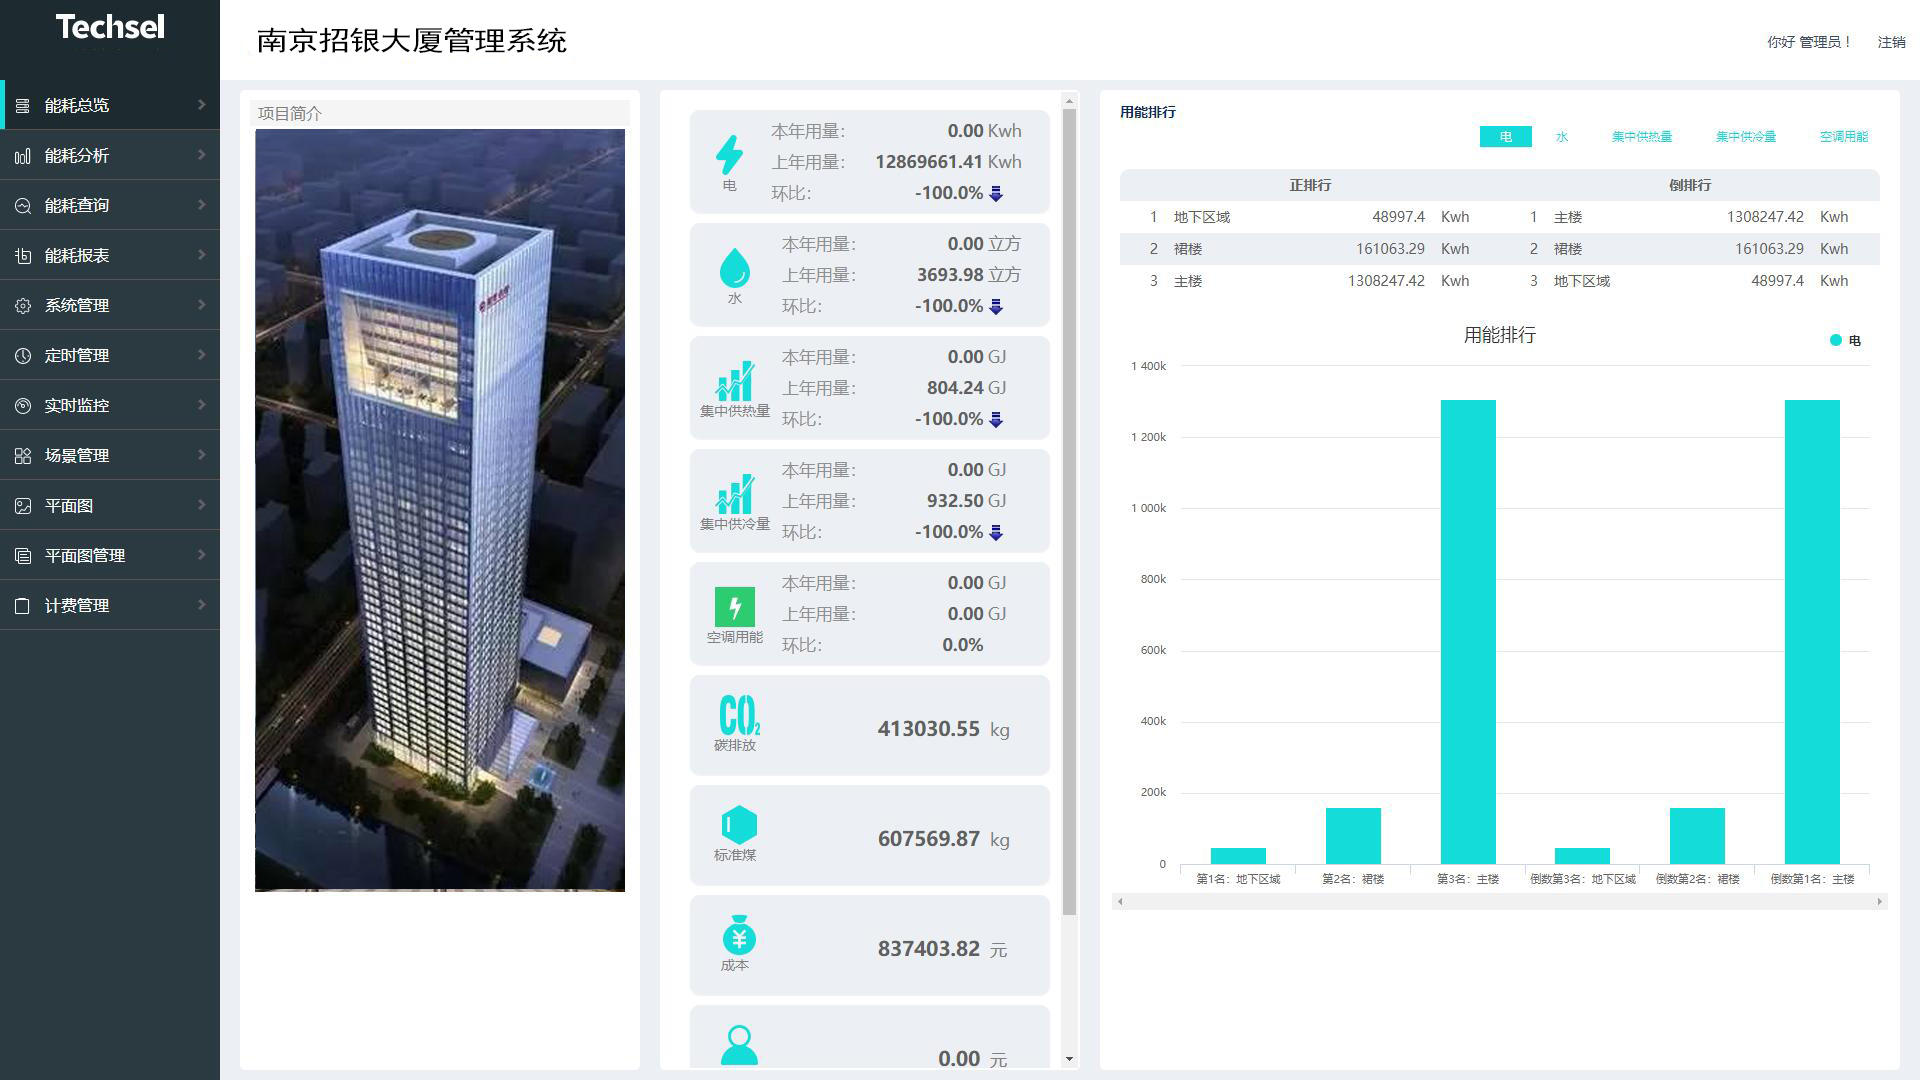The width and height of the screenshot is (1920, 1080).
Task: Click the building project thumbnail image
Action: pyautogui.click(x=440, y=510)
